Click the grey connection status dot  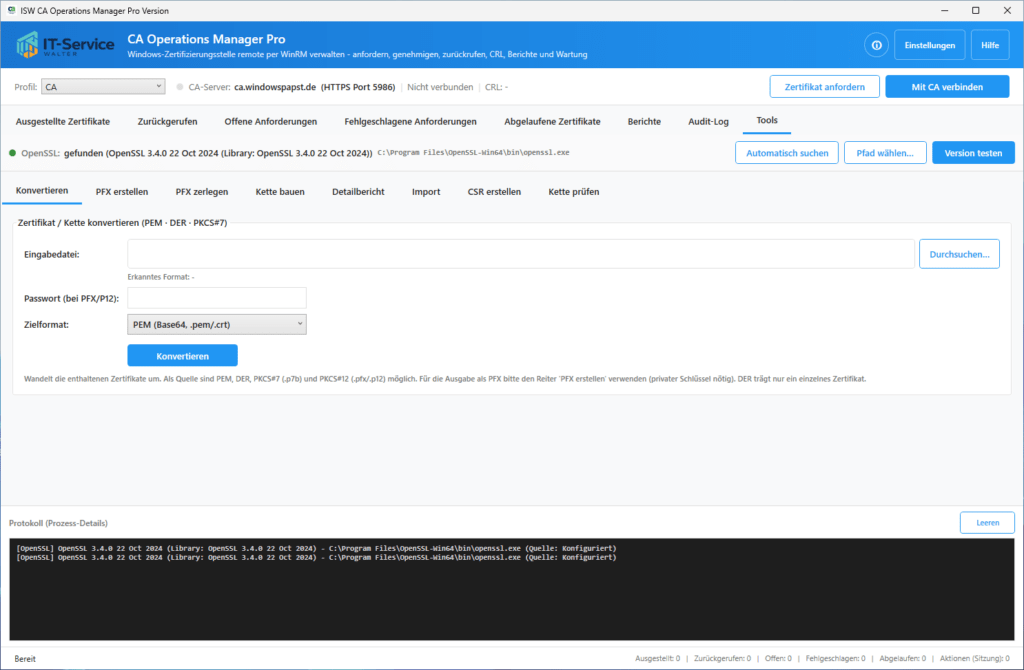pos(180,87)
